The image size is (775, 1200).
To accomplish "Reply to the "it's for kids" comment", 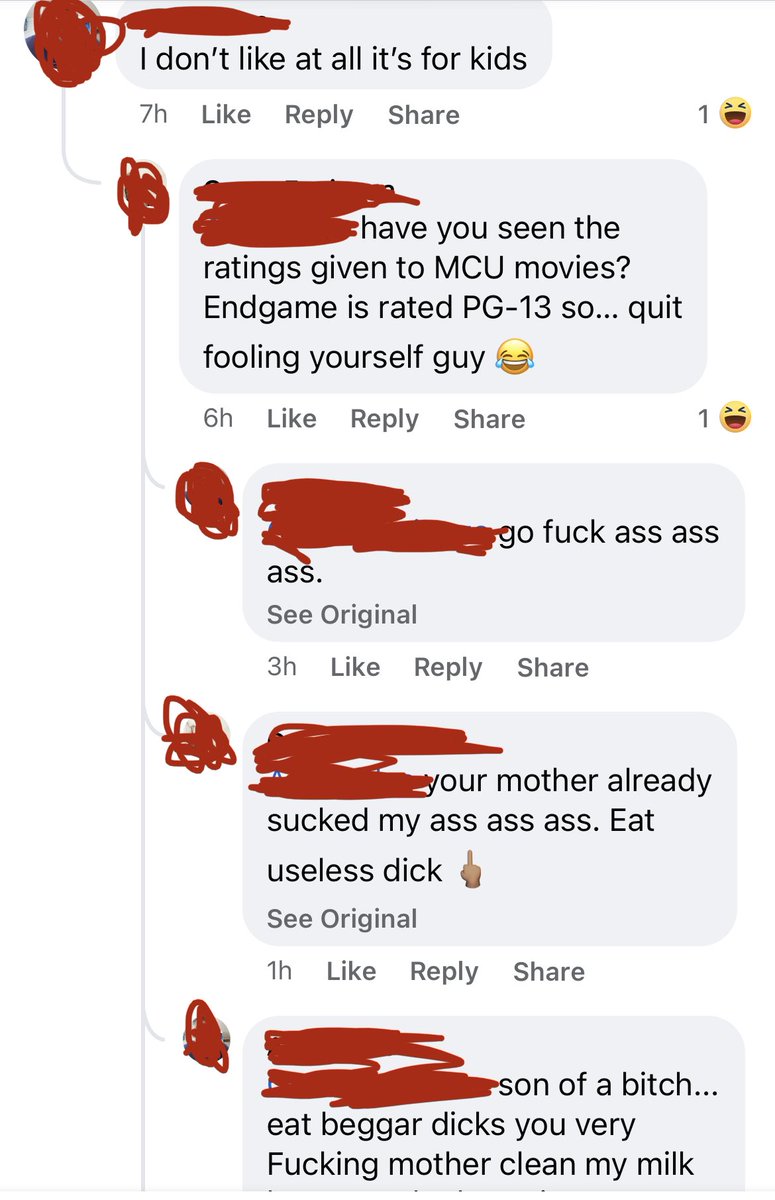I will 319,115.
